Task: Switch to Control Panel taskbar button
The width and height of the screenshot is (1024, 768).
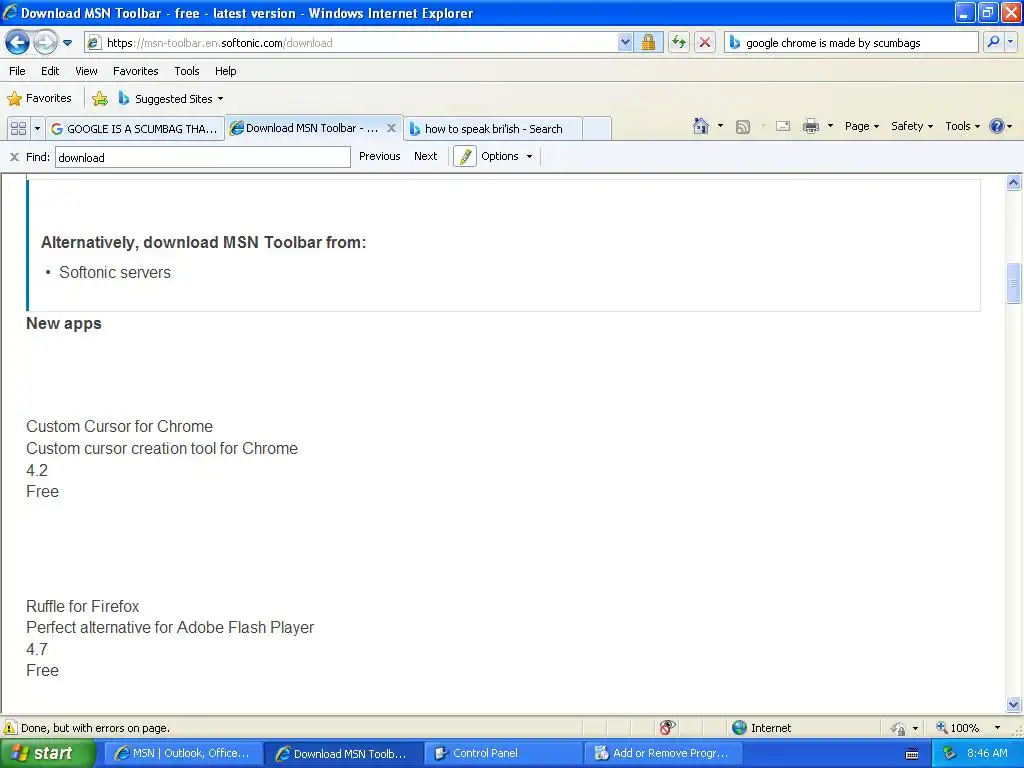Action: click(502, 753)
